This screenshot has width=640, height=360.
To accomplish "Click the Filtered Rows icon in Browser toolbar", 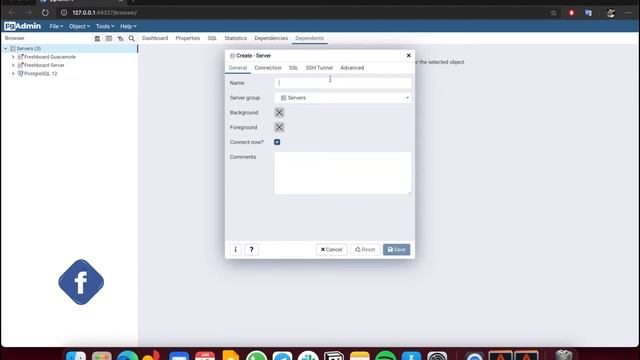I will [120, 38].
